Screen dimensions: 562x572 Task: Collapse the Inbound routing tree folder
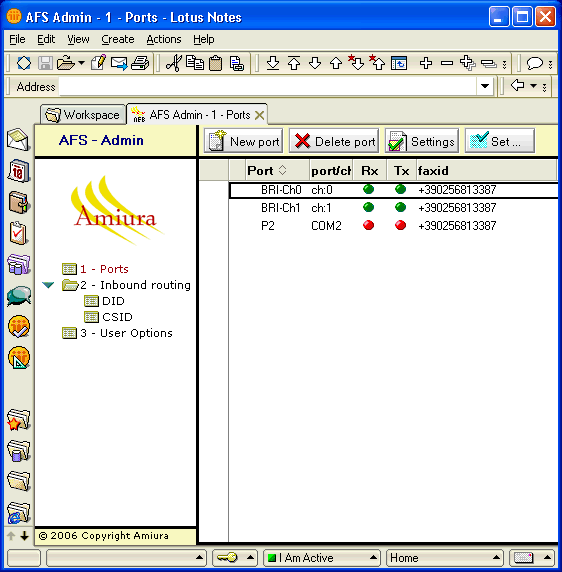coord(48,285)
